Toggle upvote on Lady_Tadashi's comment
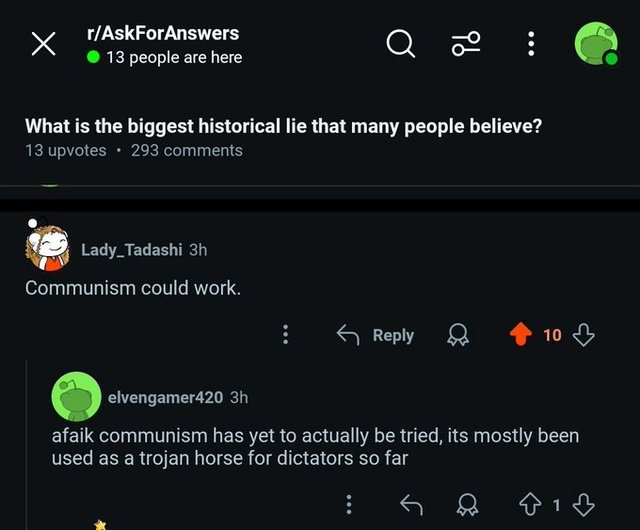Viewport: 640px width, 530px height. [x=520, y=335]
